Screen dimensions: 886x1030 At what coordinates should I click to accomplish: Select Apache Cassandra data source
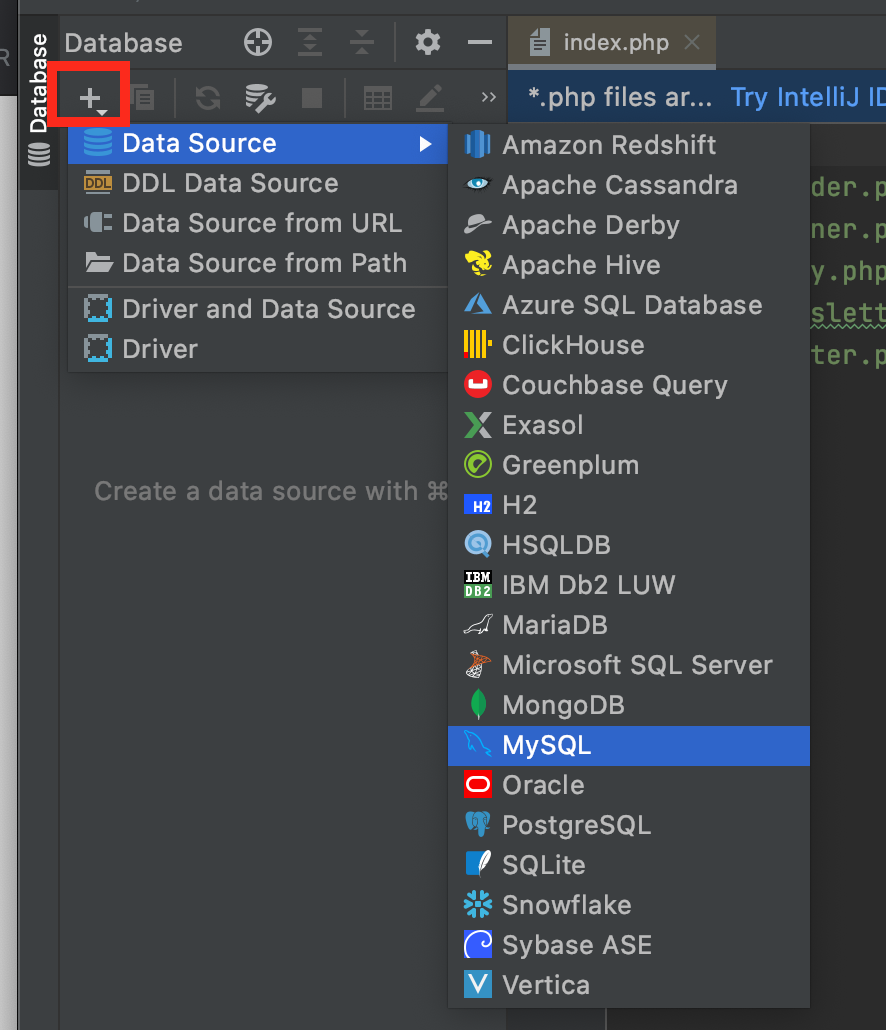coord(629,185)
